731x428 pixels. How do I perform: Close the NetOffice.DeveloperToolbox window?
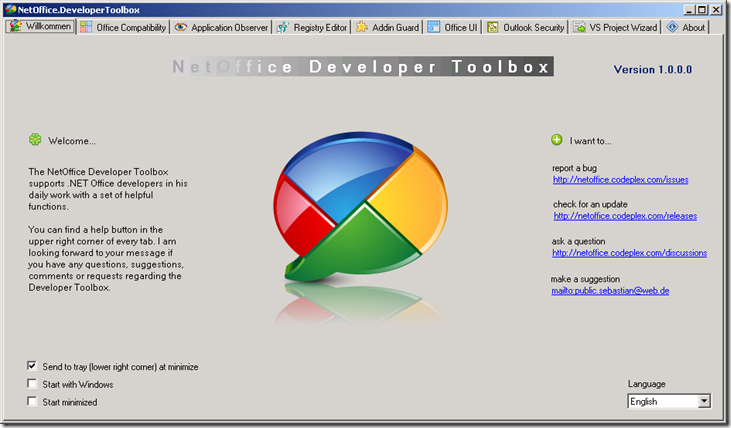(716, 9)
